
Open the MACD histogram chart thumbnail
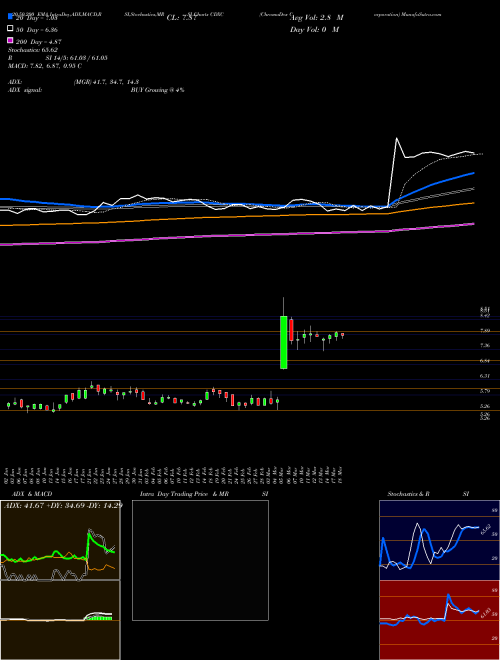pyautogui.click(x=60, y=620)
